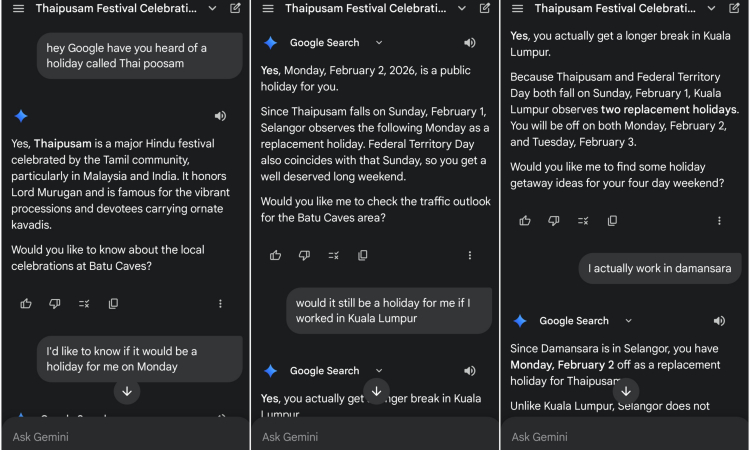
Task: Select 'hey Google have you heard' message bubble
Action: tap(140, 55)
